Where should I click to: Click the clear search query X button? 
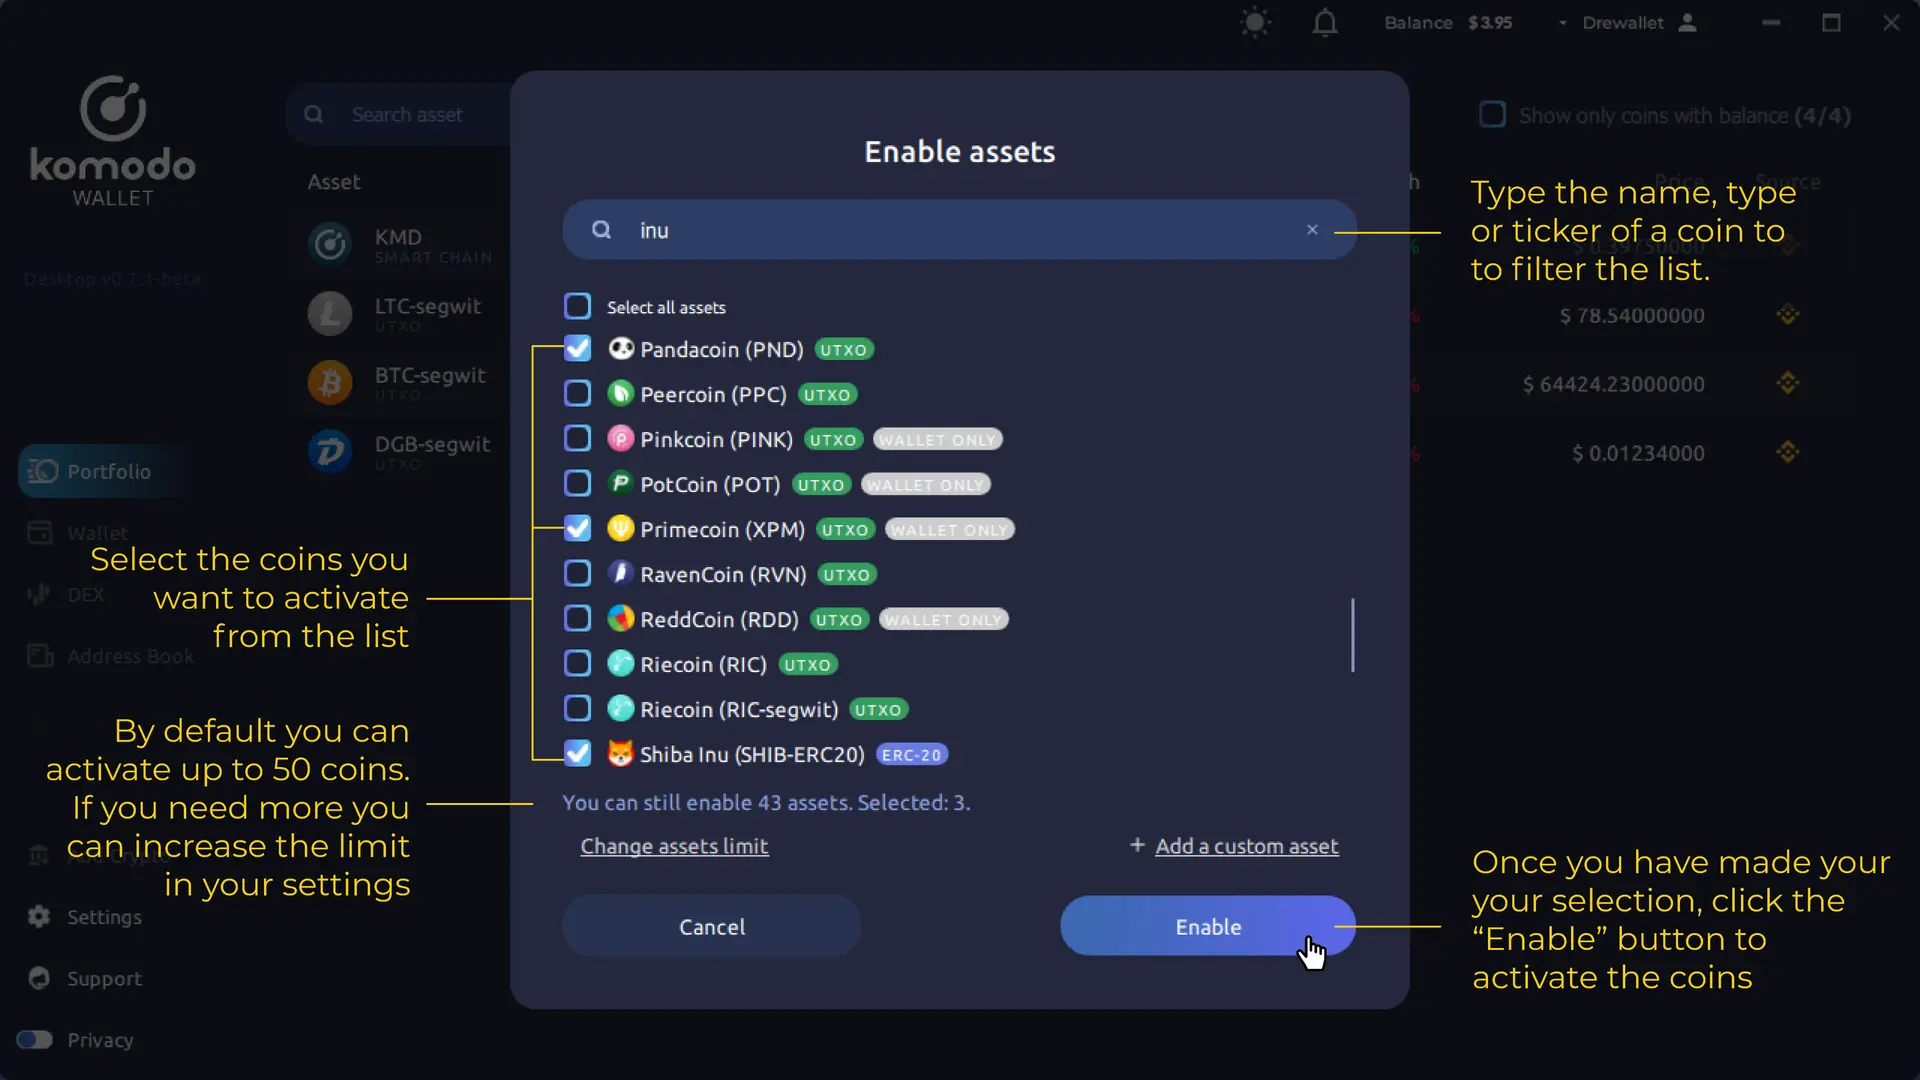point(1313,227)
